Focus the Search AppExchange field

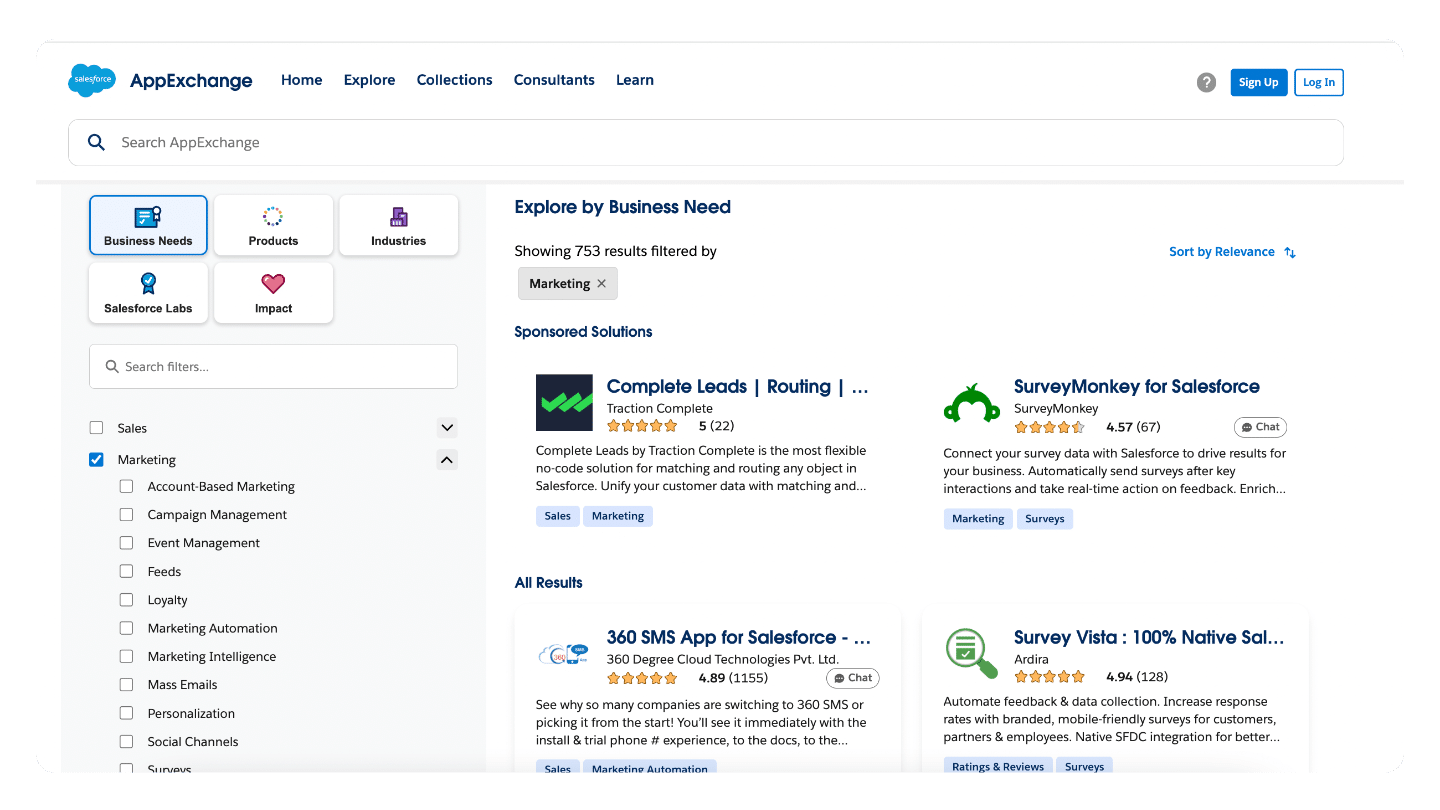click(x=706, y=143)
